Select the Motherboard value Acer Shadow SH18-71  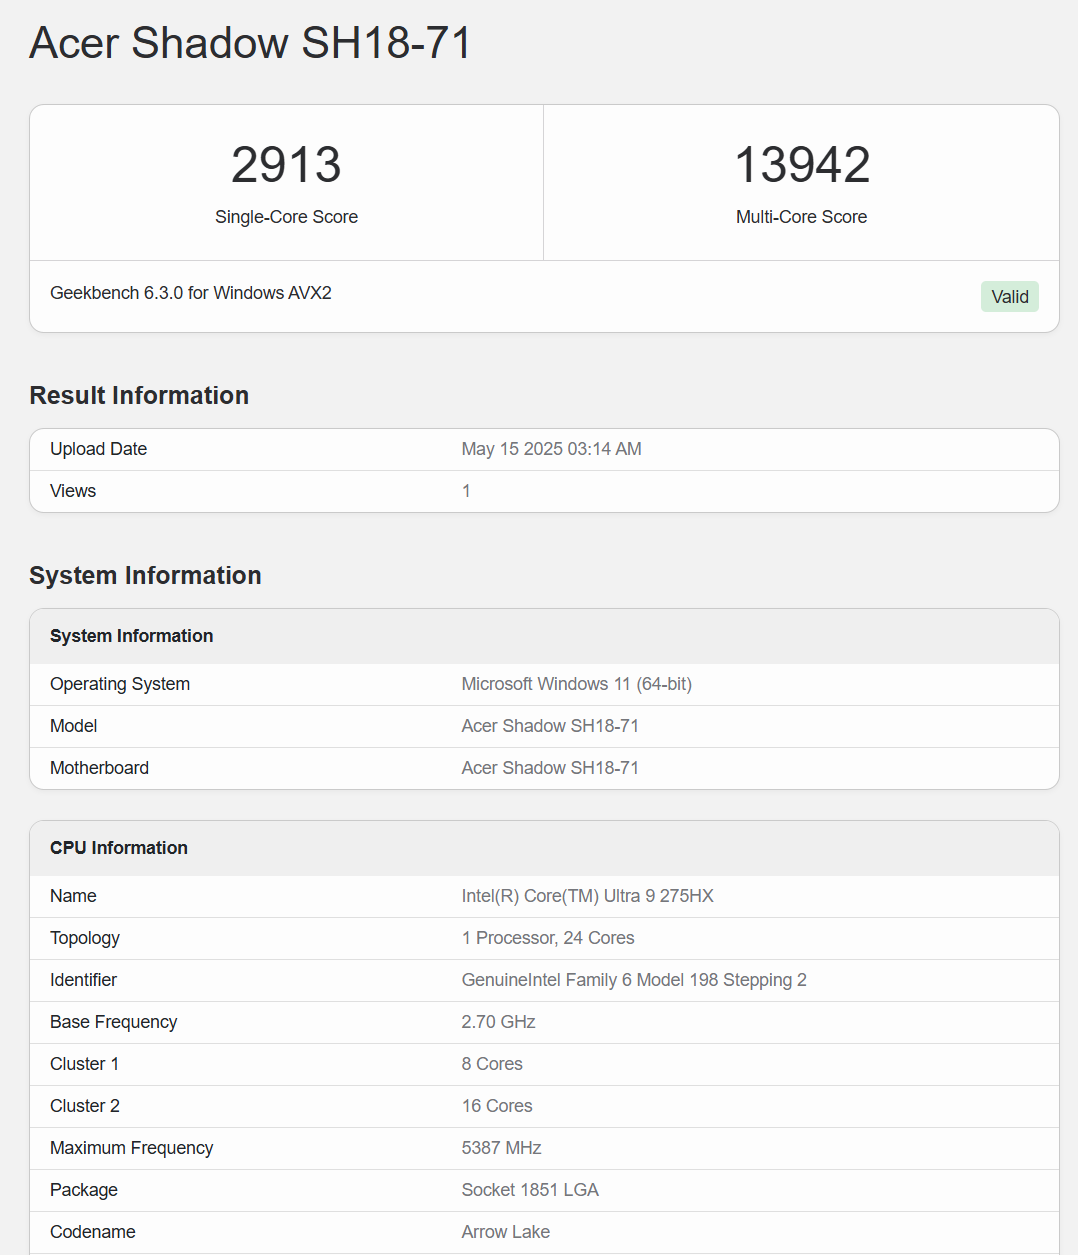[x=550, y=768]
